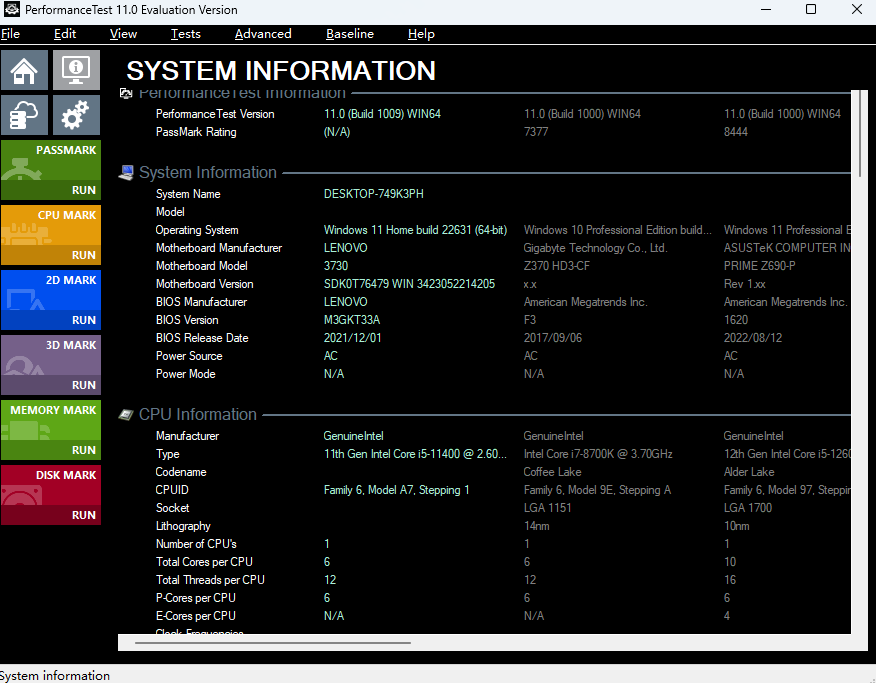The height and width of the screenshot is (683, 876).
Task: Run the 2D Mark test
Action: (51, 300)
